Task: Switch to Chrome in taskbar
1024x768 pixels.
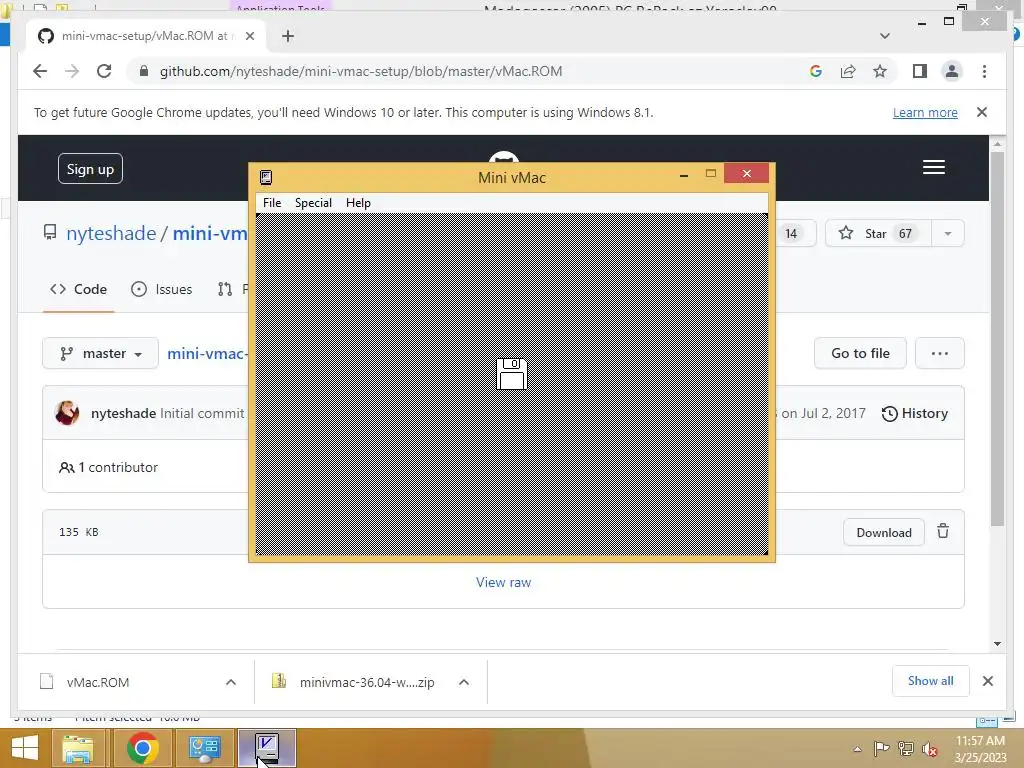Action: pos(142,748)
